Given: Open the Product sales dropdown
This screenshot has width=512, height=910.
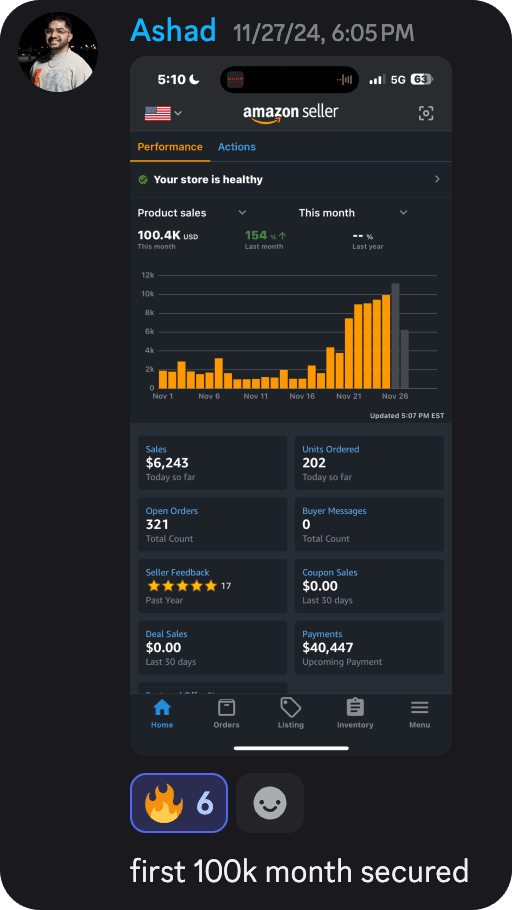Looking at the screenshot, I should point(192,213).
